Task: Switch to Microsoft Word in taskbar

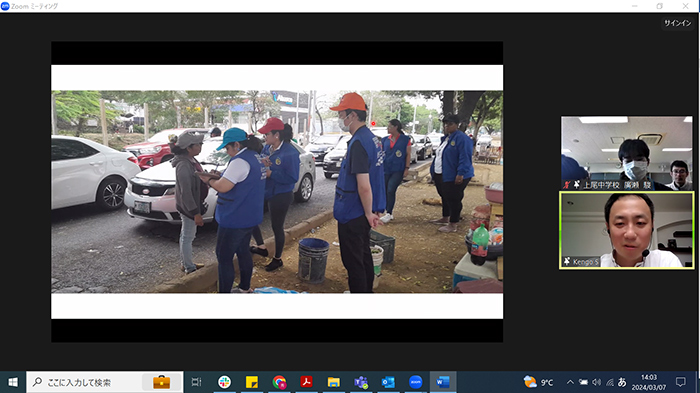Action: [x=443, y=382]
